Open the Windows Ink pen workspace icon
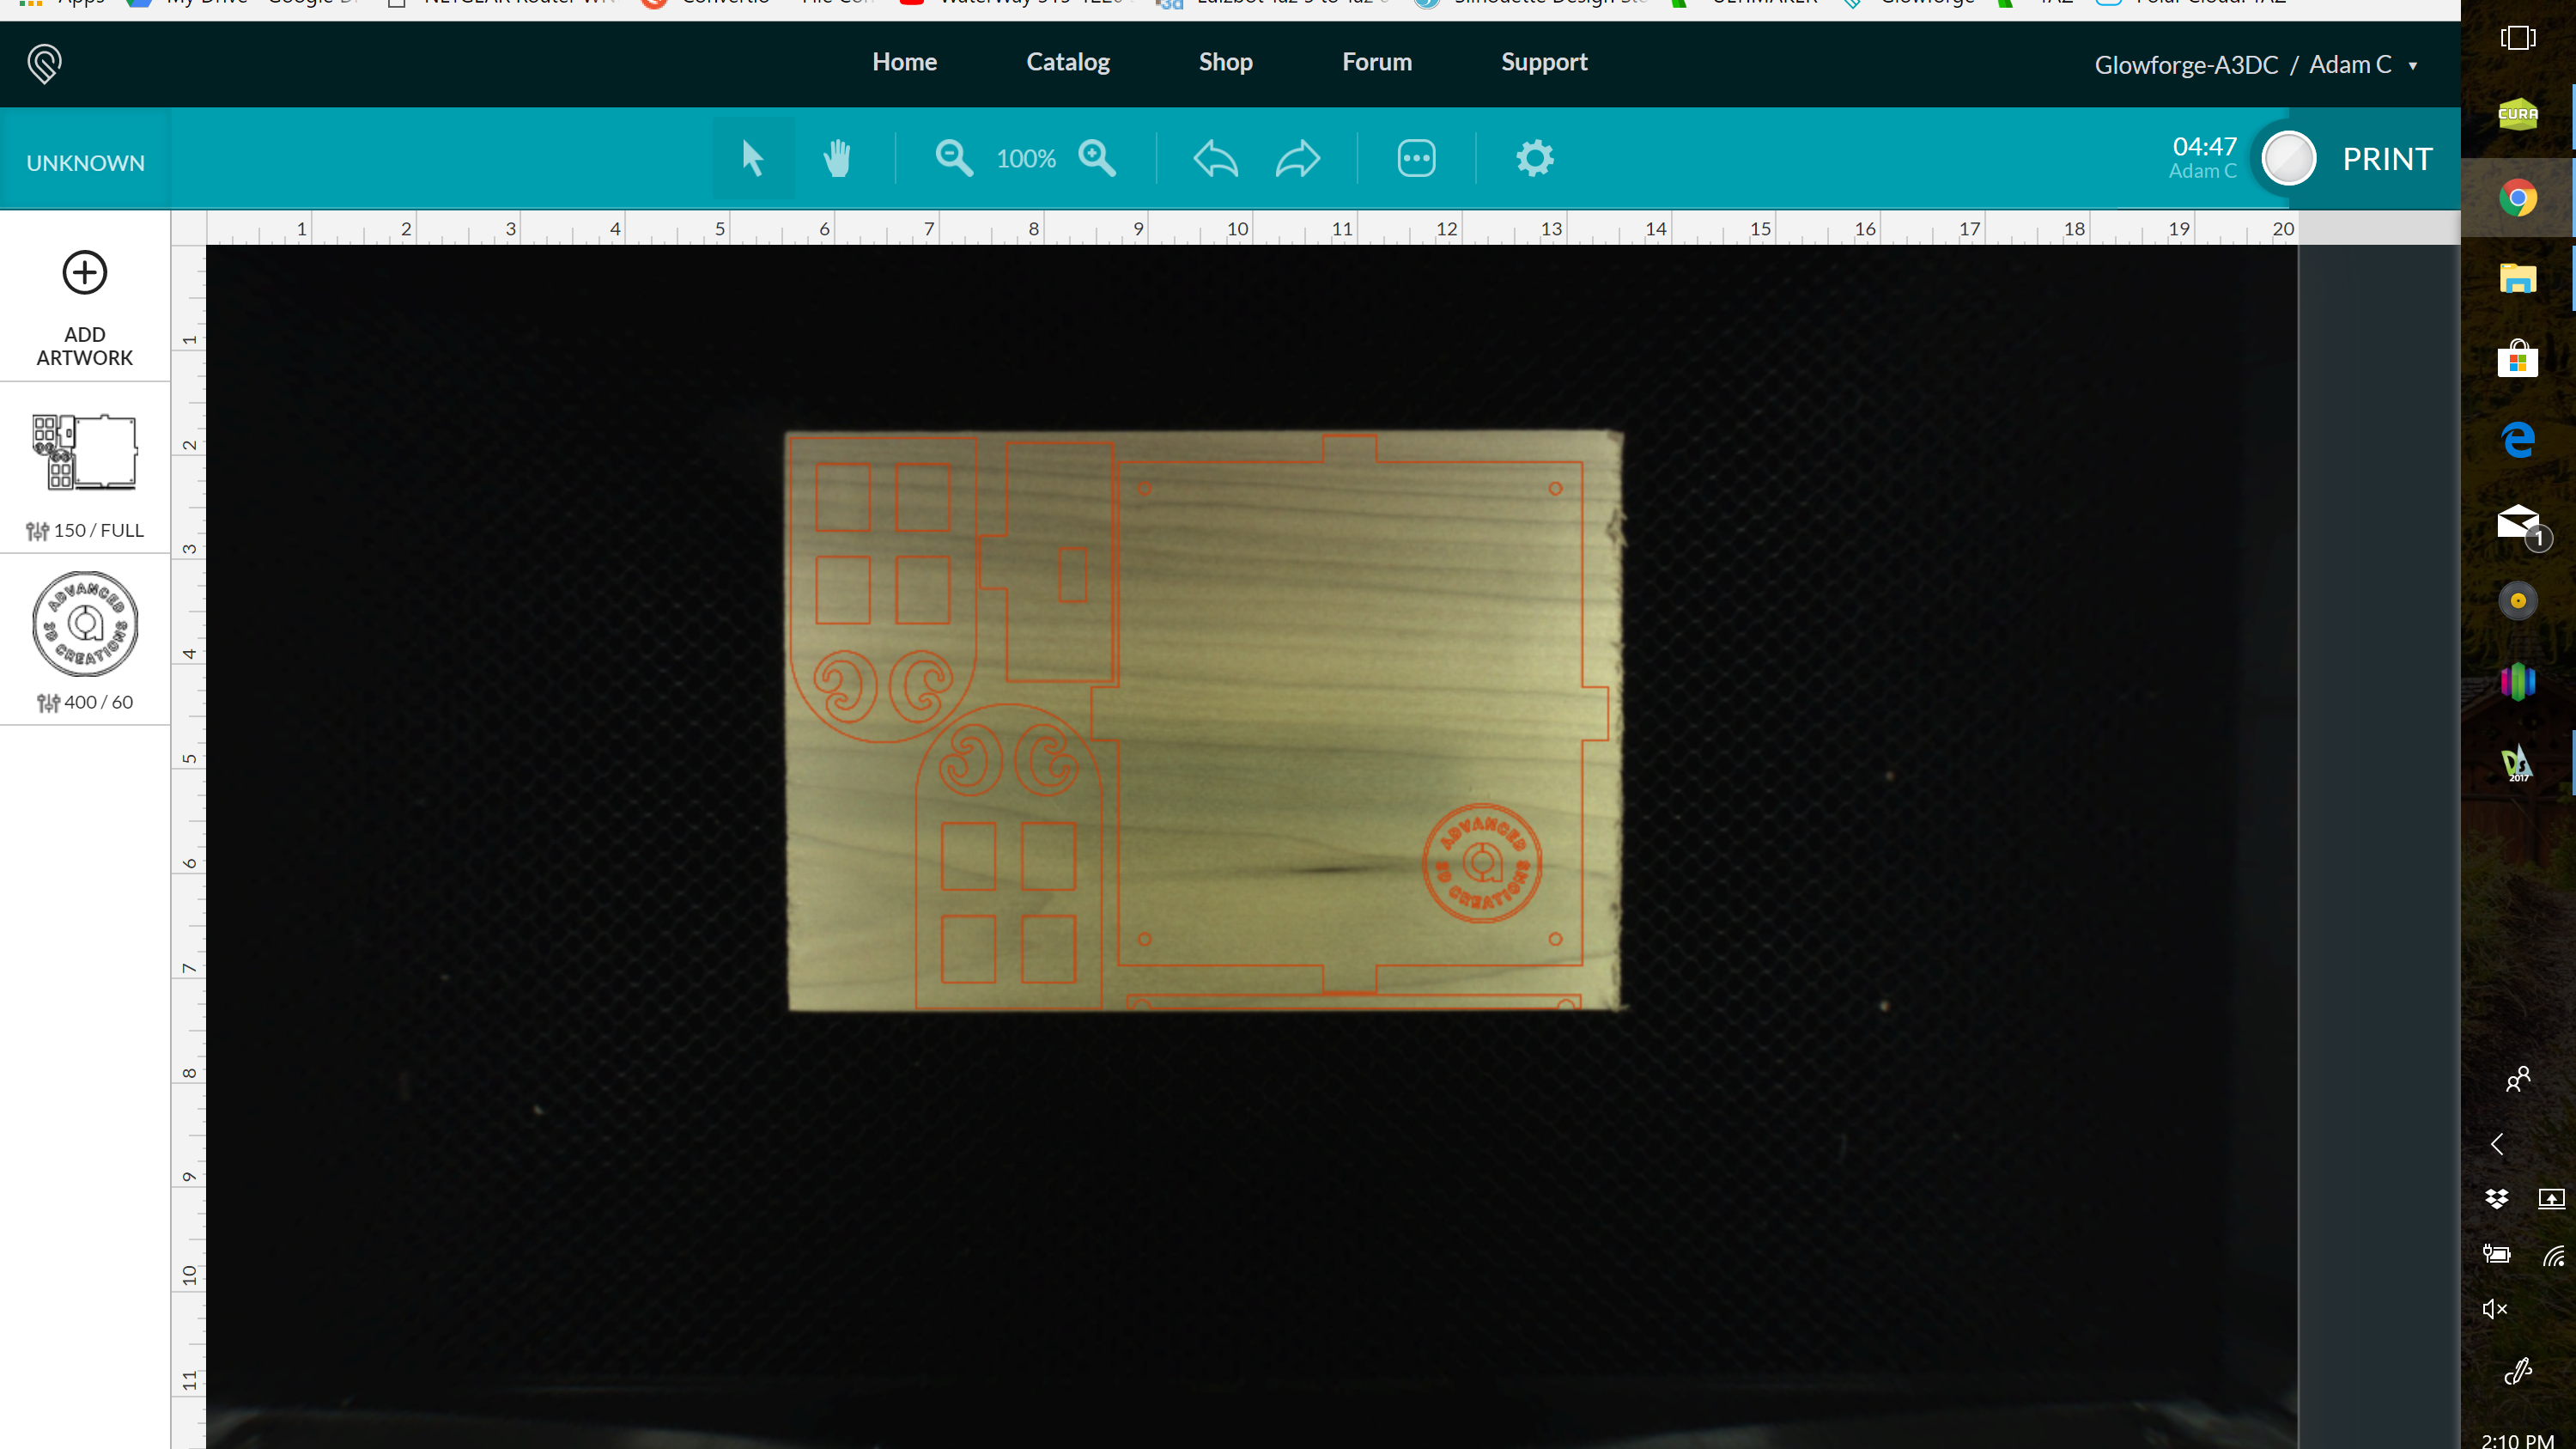The height and width of the screenshot is (1449, 2576). click(x=2517, y=1371)
